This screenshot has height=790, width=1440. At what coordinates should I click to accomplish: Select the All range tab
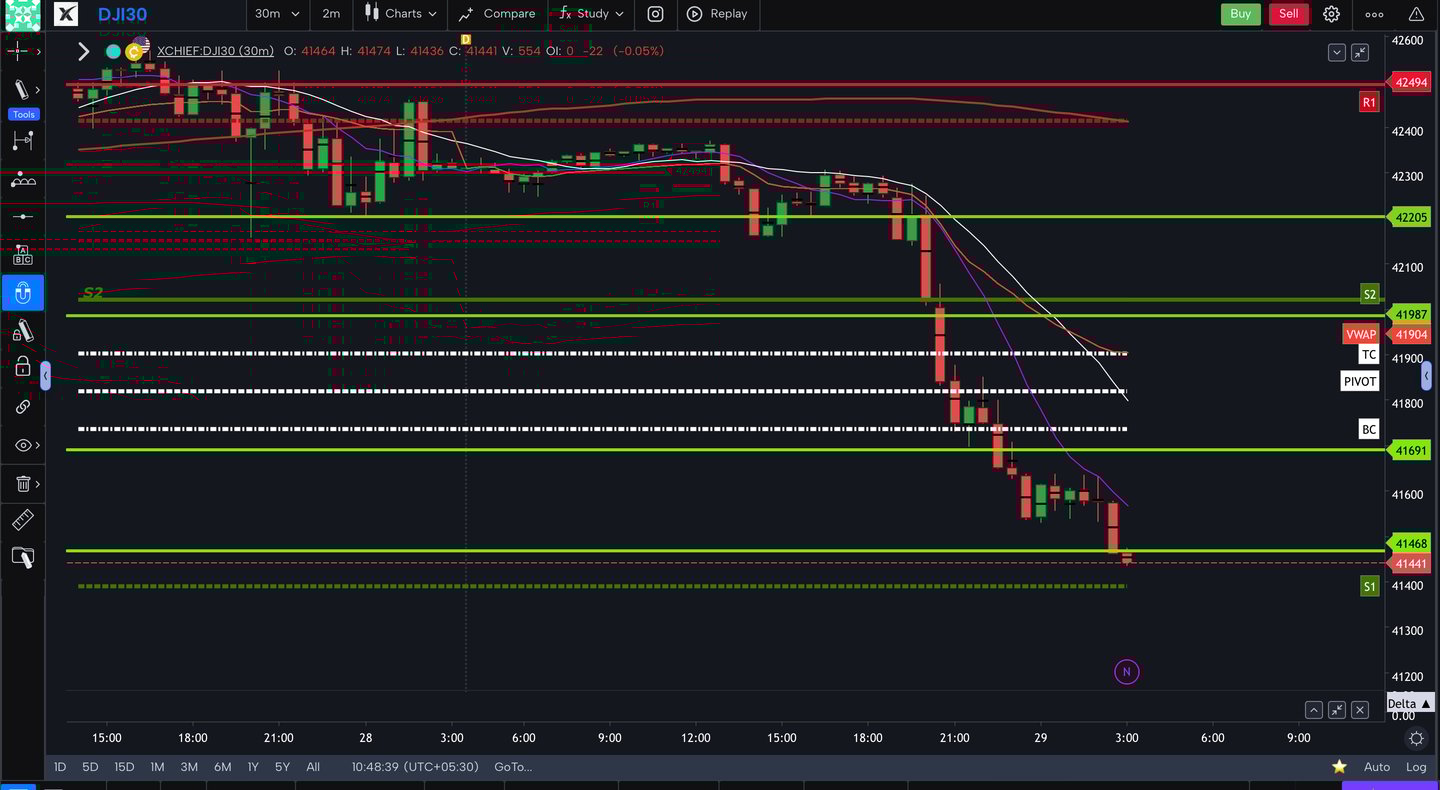click(x=313, y=767)
